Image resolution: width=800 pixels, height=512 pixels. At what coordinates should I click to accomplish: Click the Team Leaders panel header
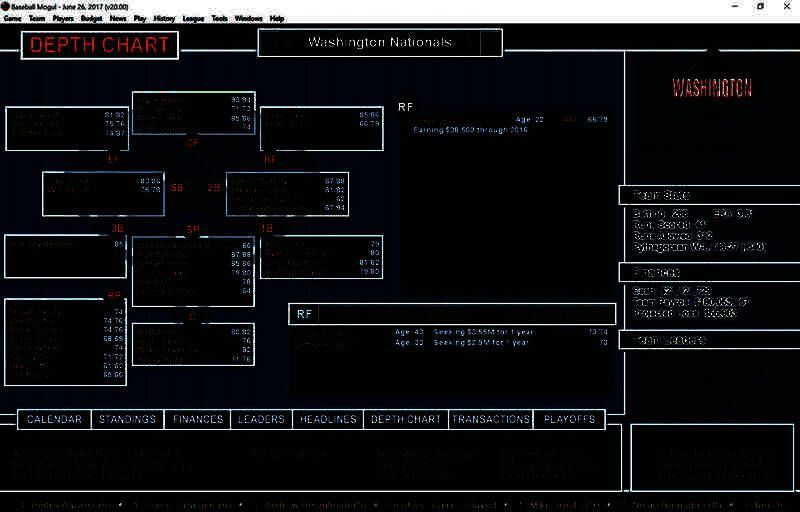click(x=709, y=340)
